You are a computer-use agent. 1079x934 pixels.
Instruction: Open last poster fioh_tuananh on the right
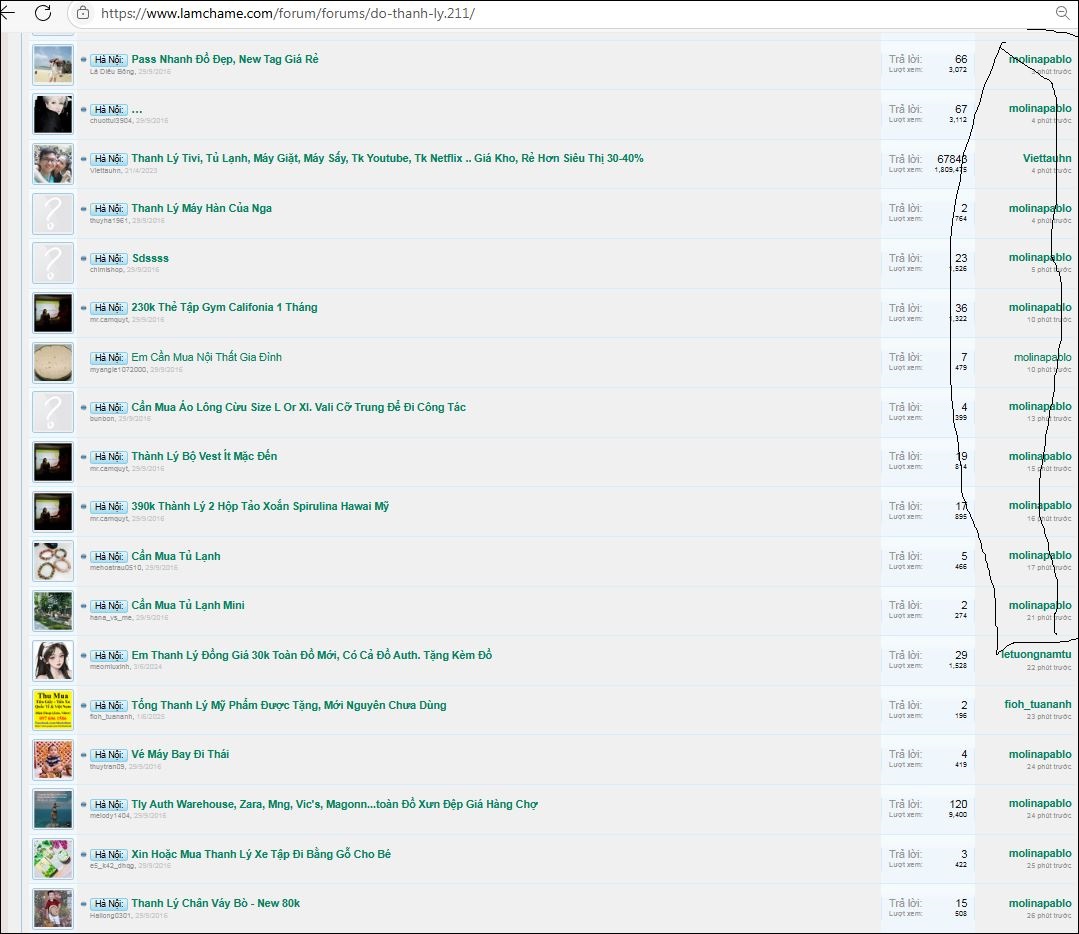pyautogui.click(x=1037, y=704)
